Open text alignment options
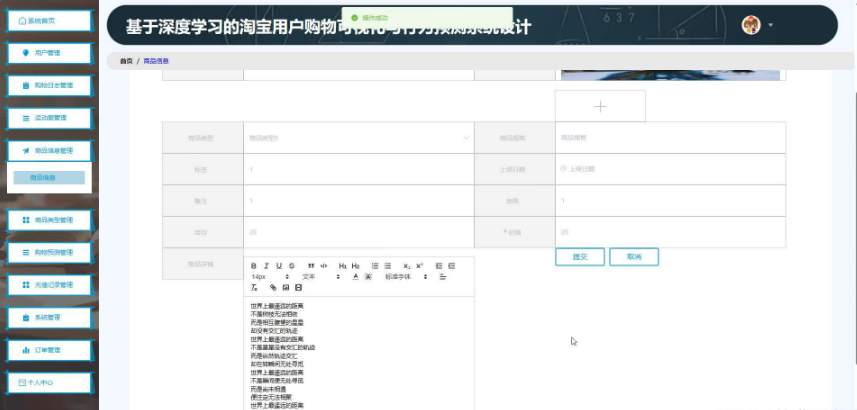The height and width of the screenshot is (410, 857). [x=443, y=277]
